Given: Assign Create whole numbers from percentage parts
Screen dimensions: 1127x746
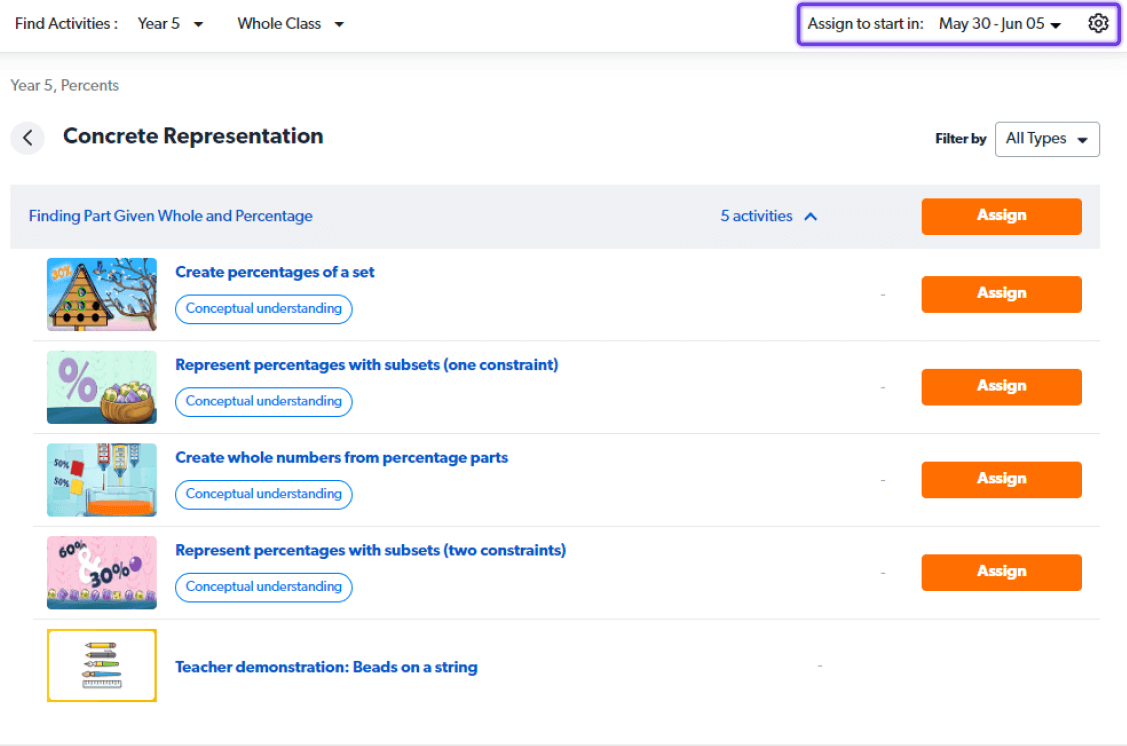Looking at the screenshot, I should point(1001,480).
